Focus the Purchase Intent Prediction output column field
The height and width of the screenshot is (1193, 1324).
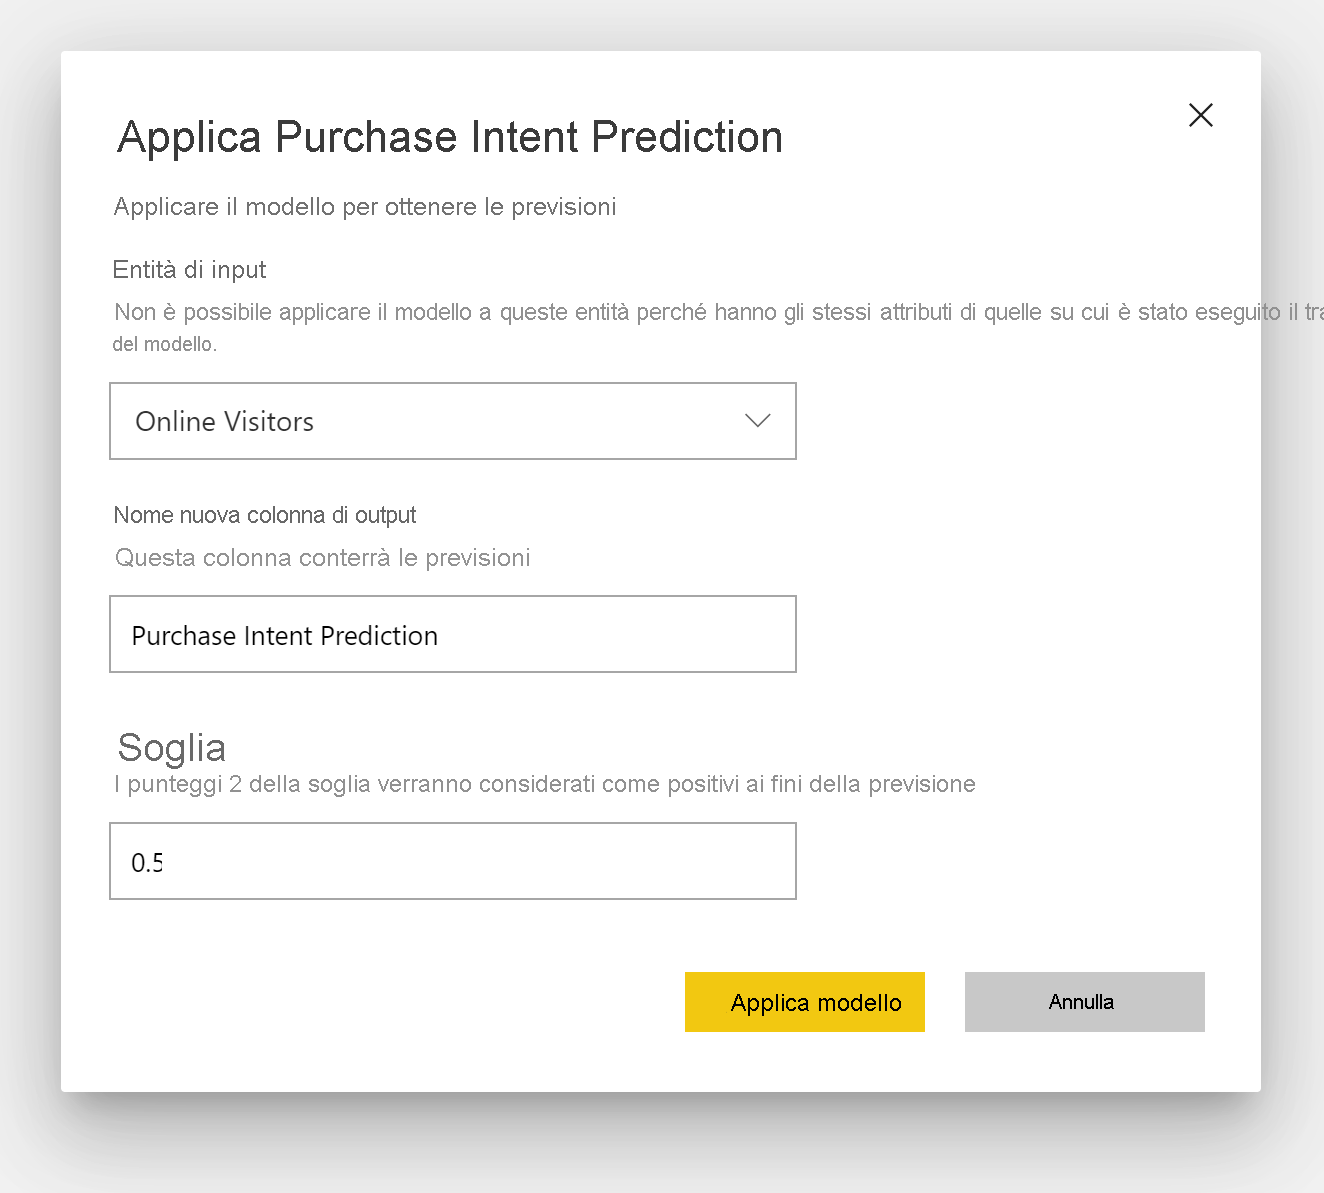pos(453,634)
